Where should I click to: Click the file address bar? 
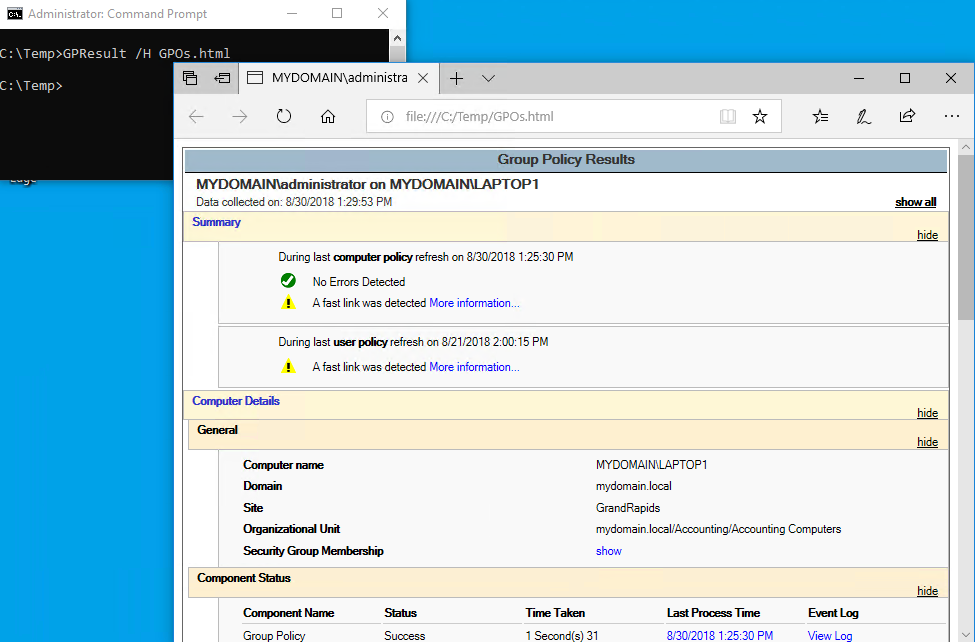[550, 117]
